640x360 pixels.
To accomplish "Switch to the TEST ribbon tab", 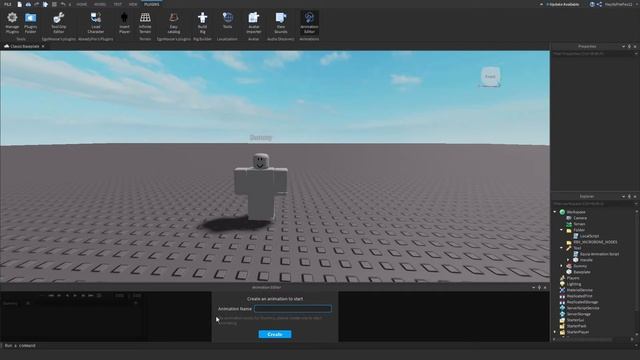I will click(118, 4).
